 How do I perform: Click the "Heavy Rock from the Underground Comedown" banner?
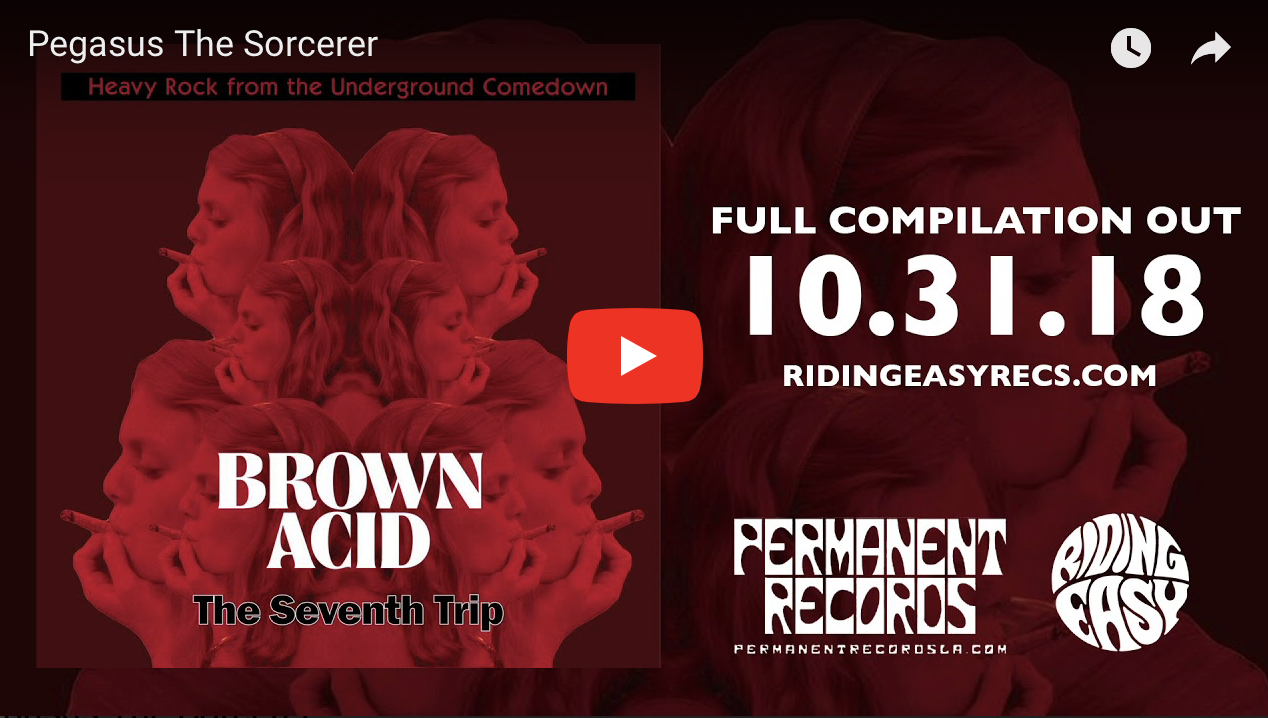coord(348,87)
